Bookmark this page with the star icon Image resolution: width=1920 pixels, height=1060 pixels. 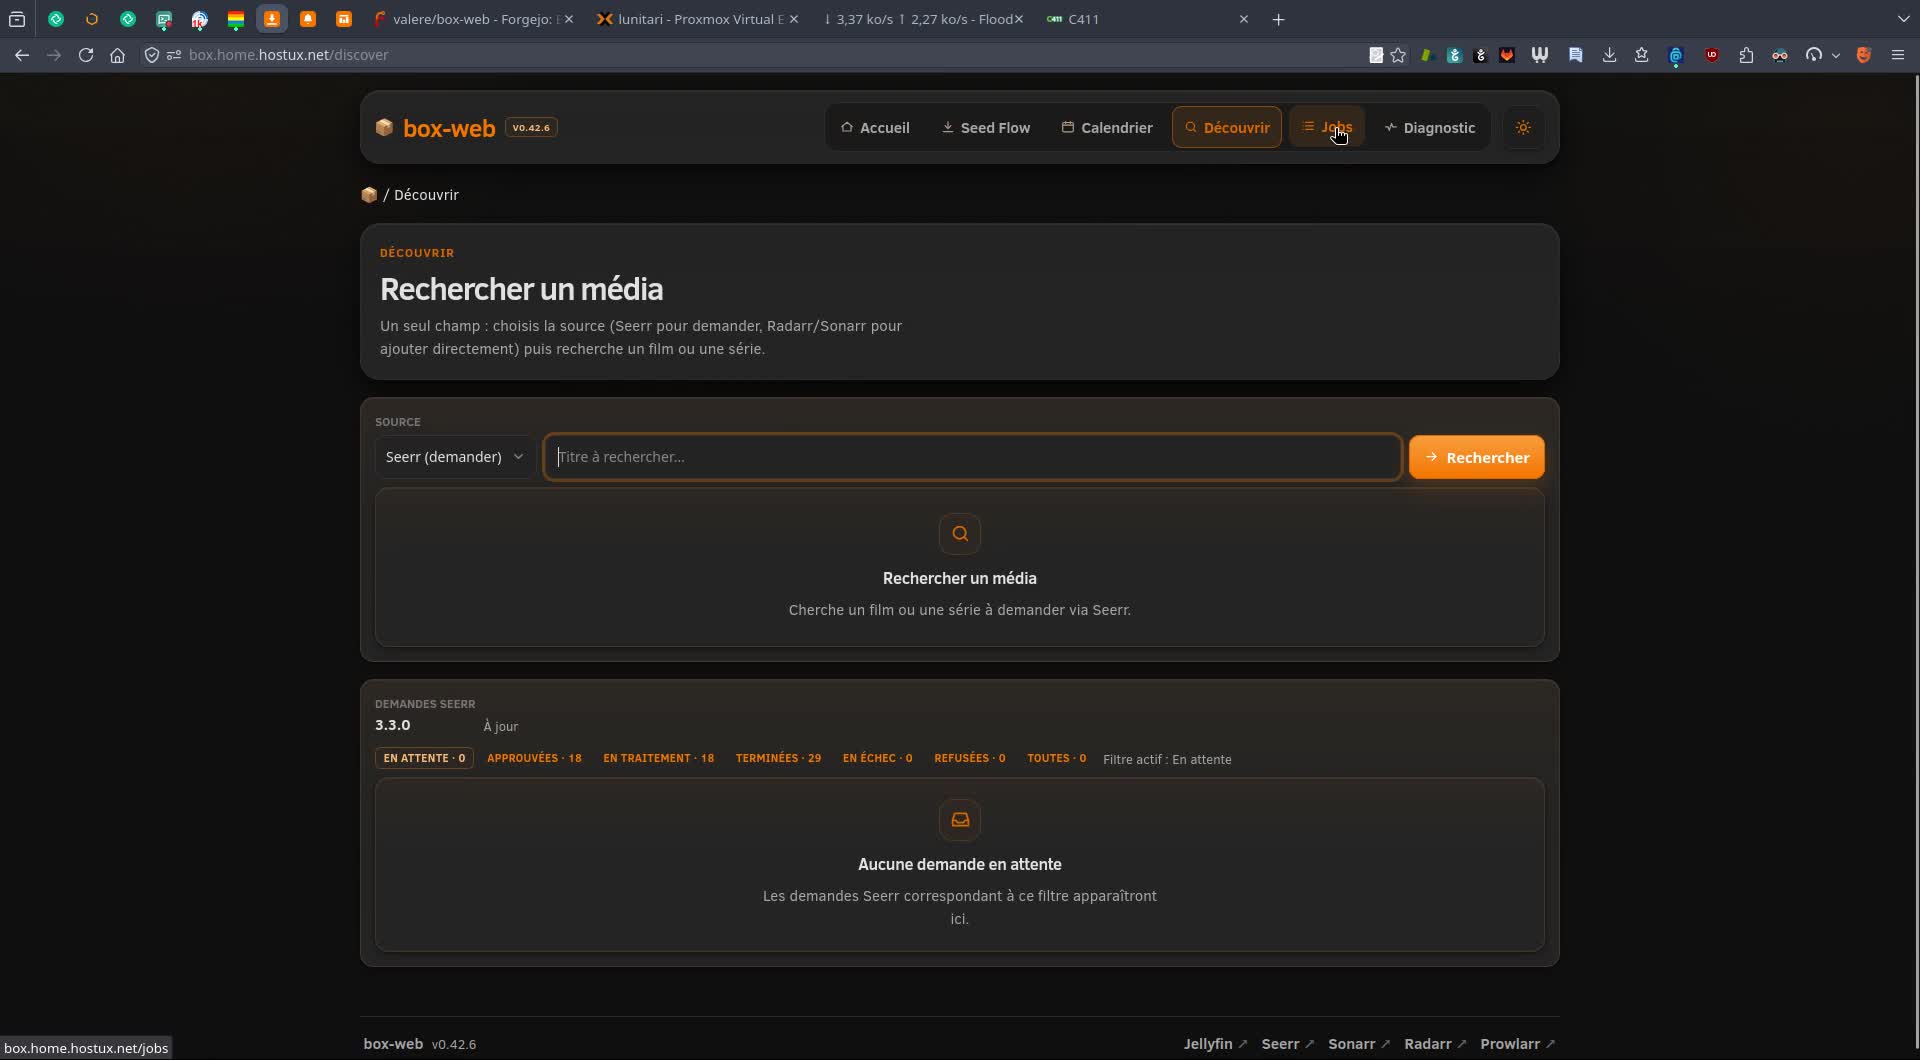1398,55
